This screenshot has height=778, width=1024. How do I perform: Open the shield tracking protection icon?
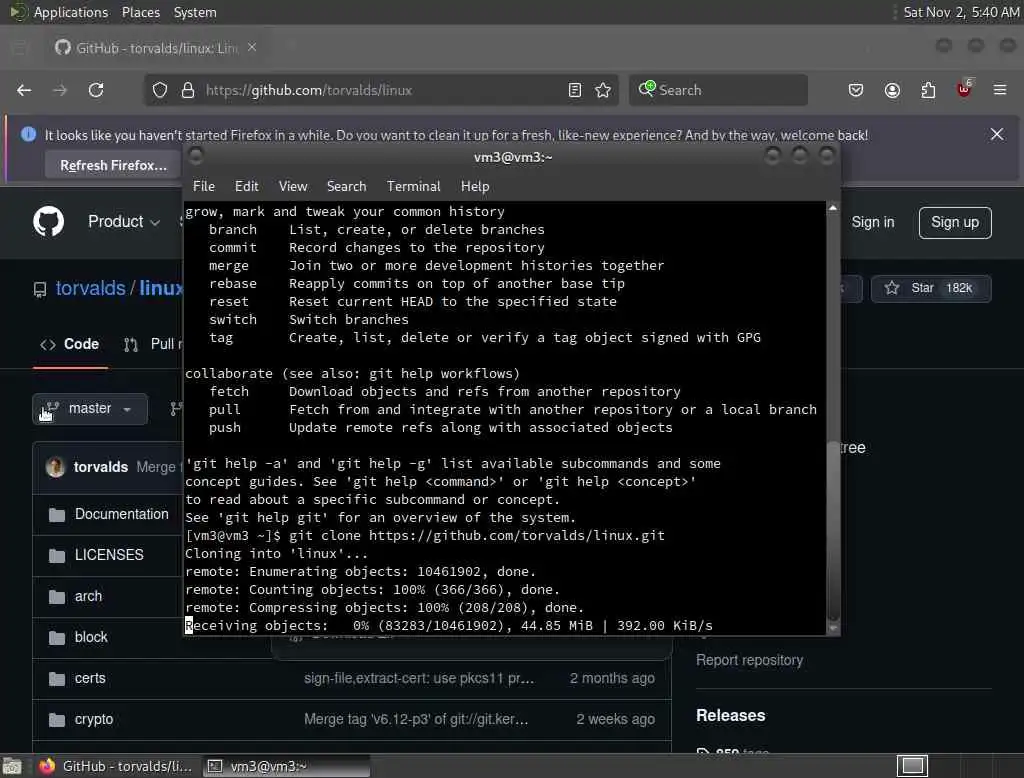(x=159, y=90)
